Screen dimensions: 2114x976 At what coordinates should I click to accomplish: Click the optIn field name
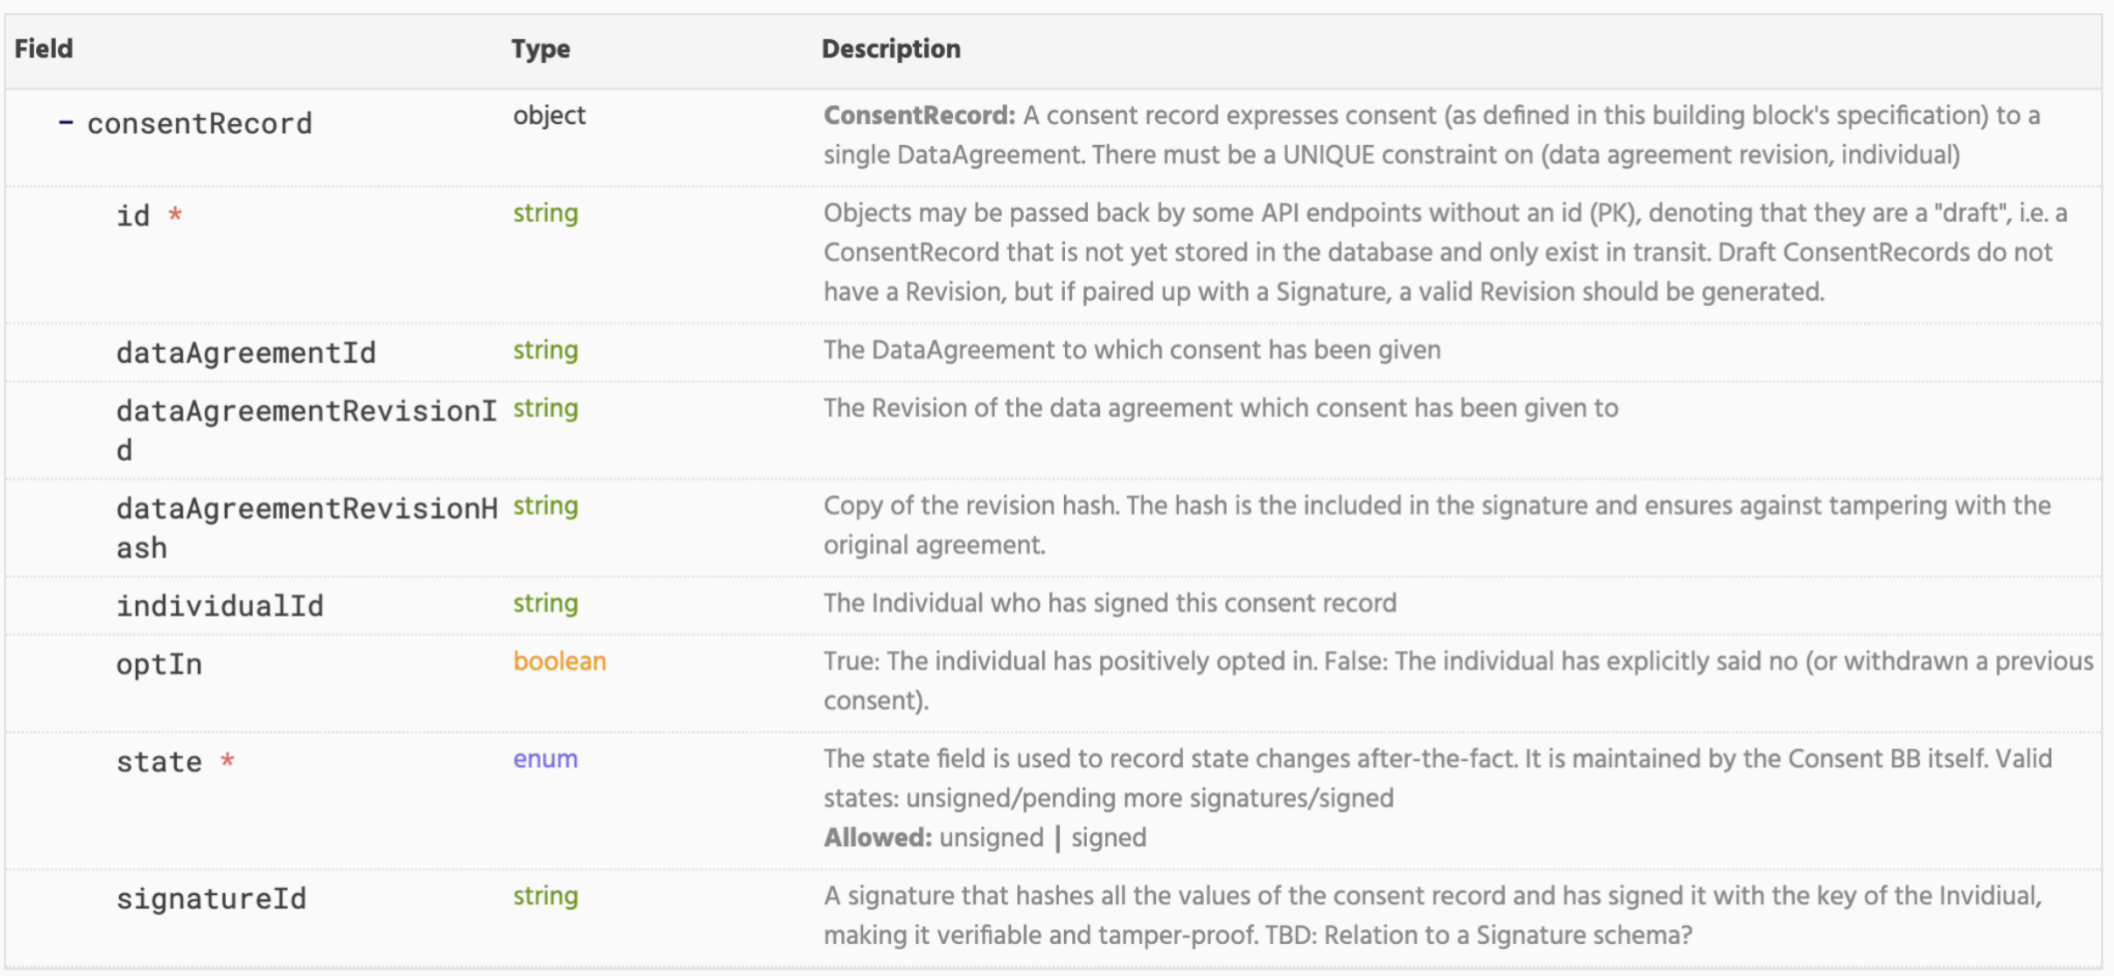point(159,664)
